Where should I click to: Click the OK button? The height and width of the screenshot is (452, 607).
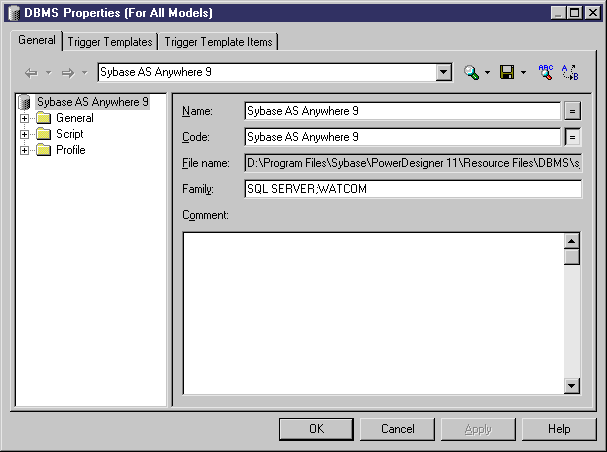[316, 429]
